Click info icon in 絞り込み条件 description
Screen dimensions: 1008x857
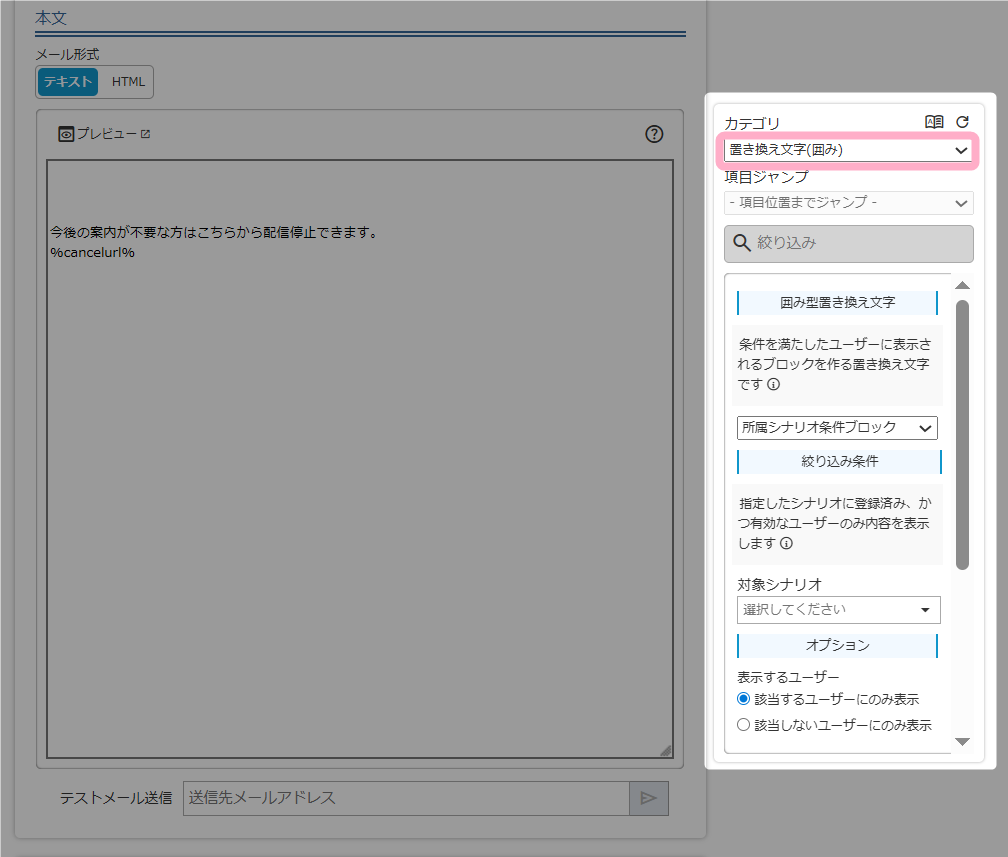786,544
